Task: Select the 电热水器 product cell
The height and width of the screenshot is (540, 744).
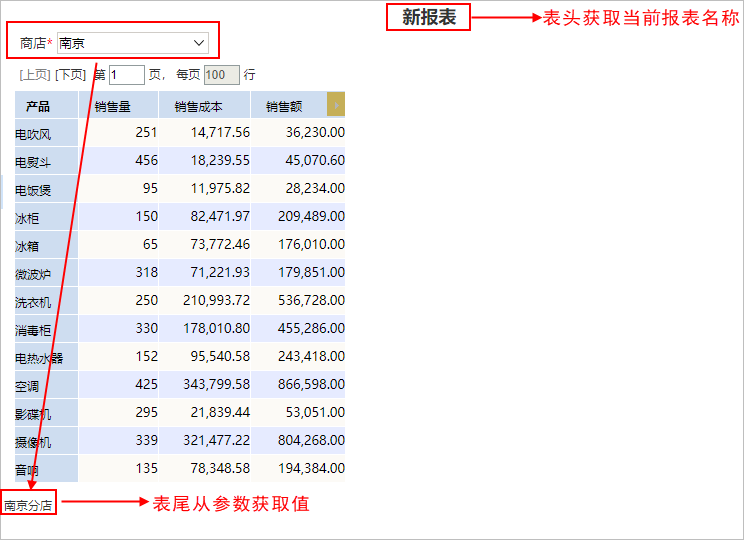Action: 46,357
